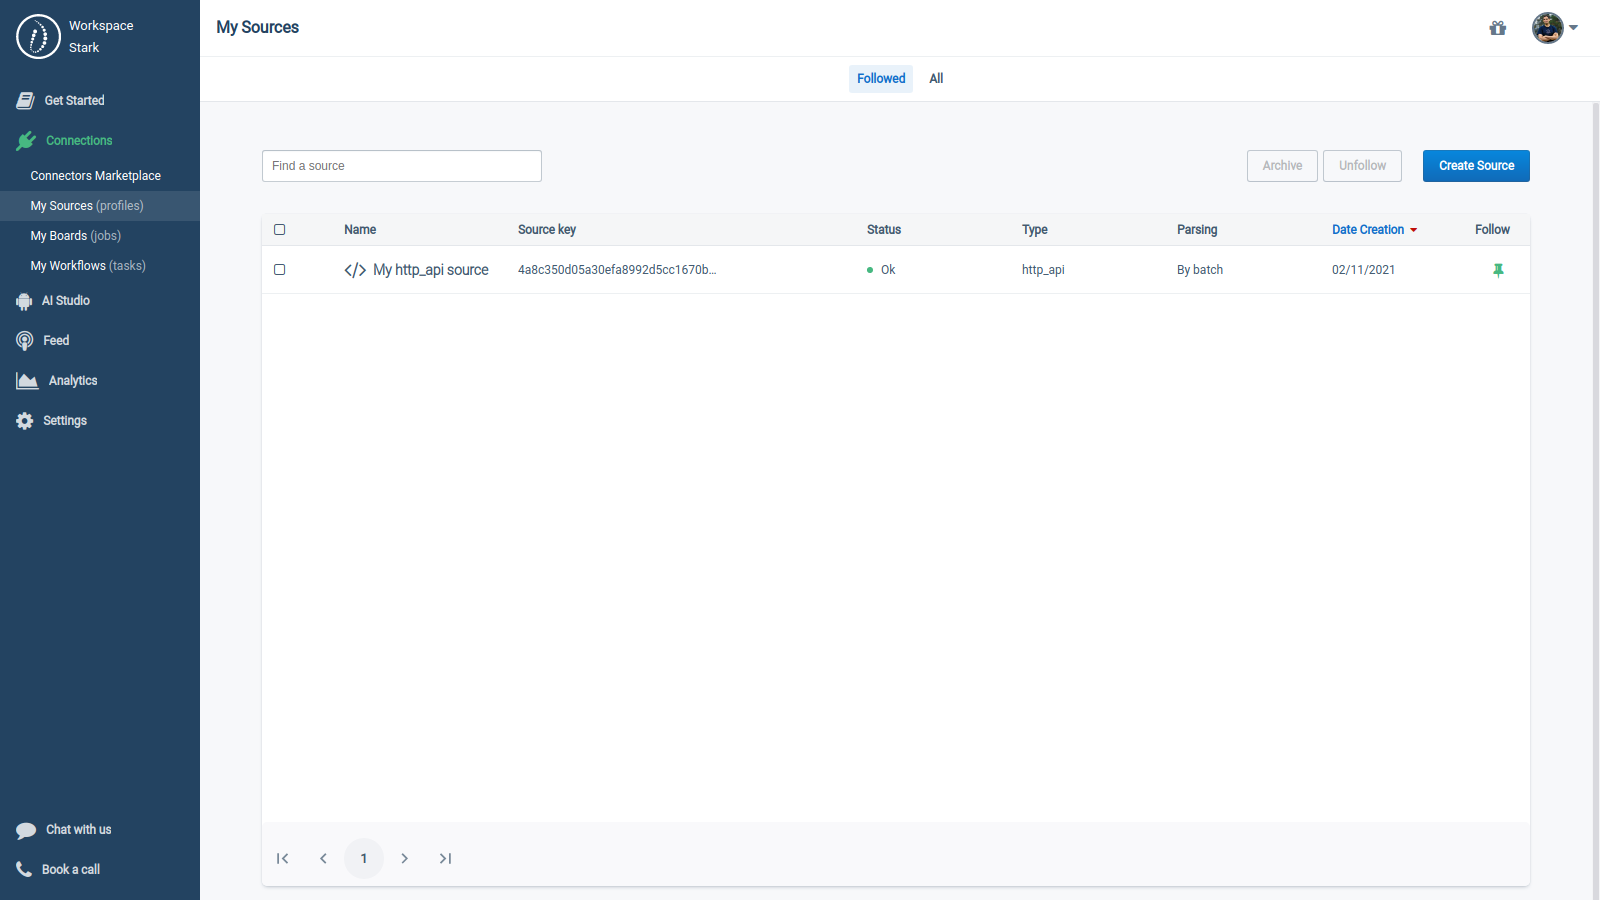Click the Feed podcast icon
Screen dimensions: 1600x900
(x=25, y=341)
